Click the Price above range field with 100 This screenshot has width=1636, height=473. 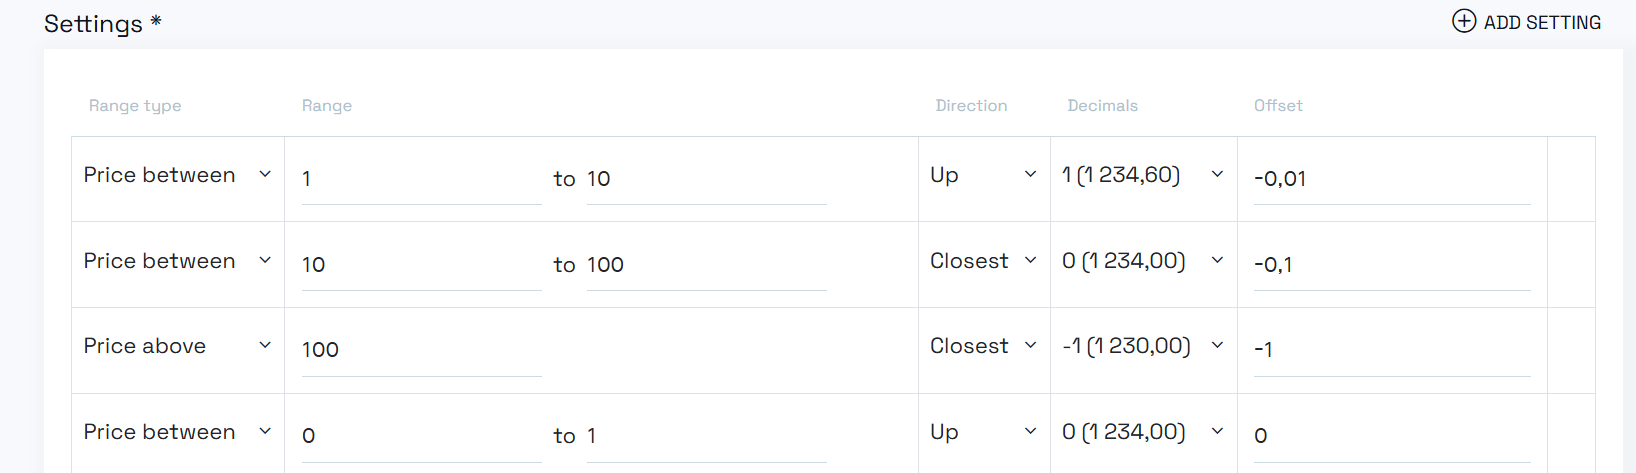coord(421,350)
